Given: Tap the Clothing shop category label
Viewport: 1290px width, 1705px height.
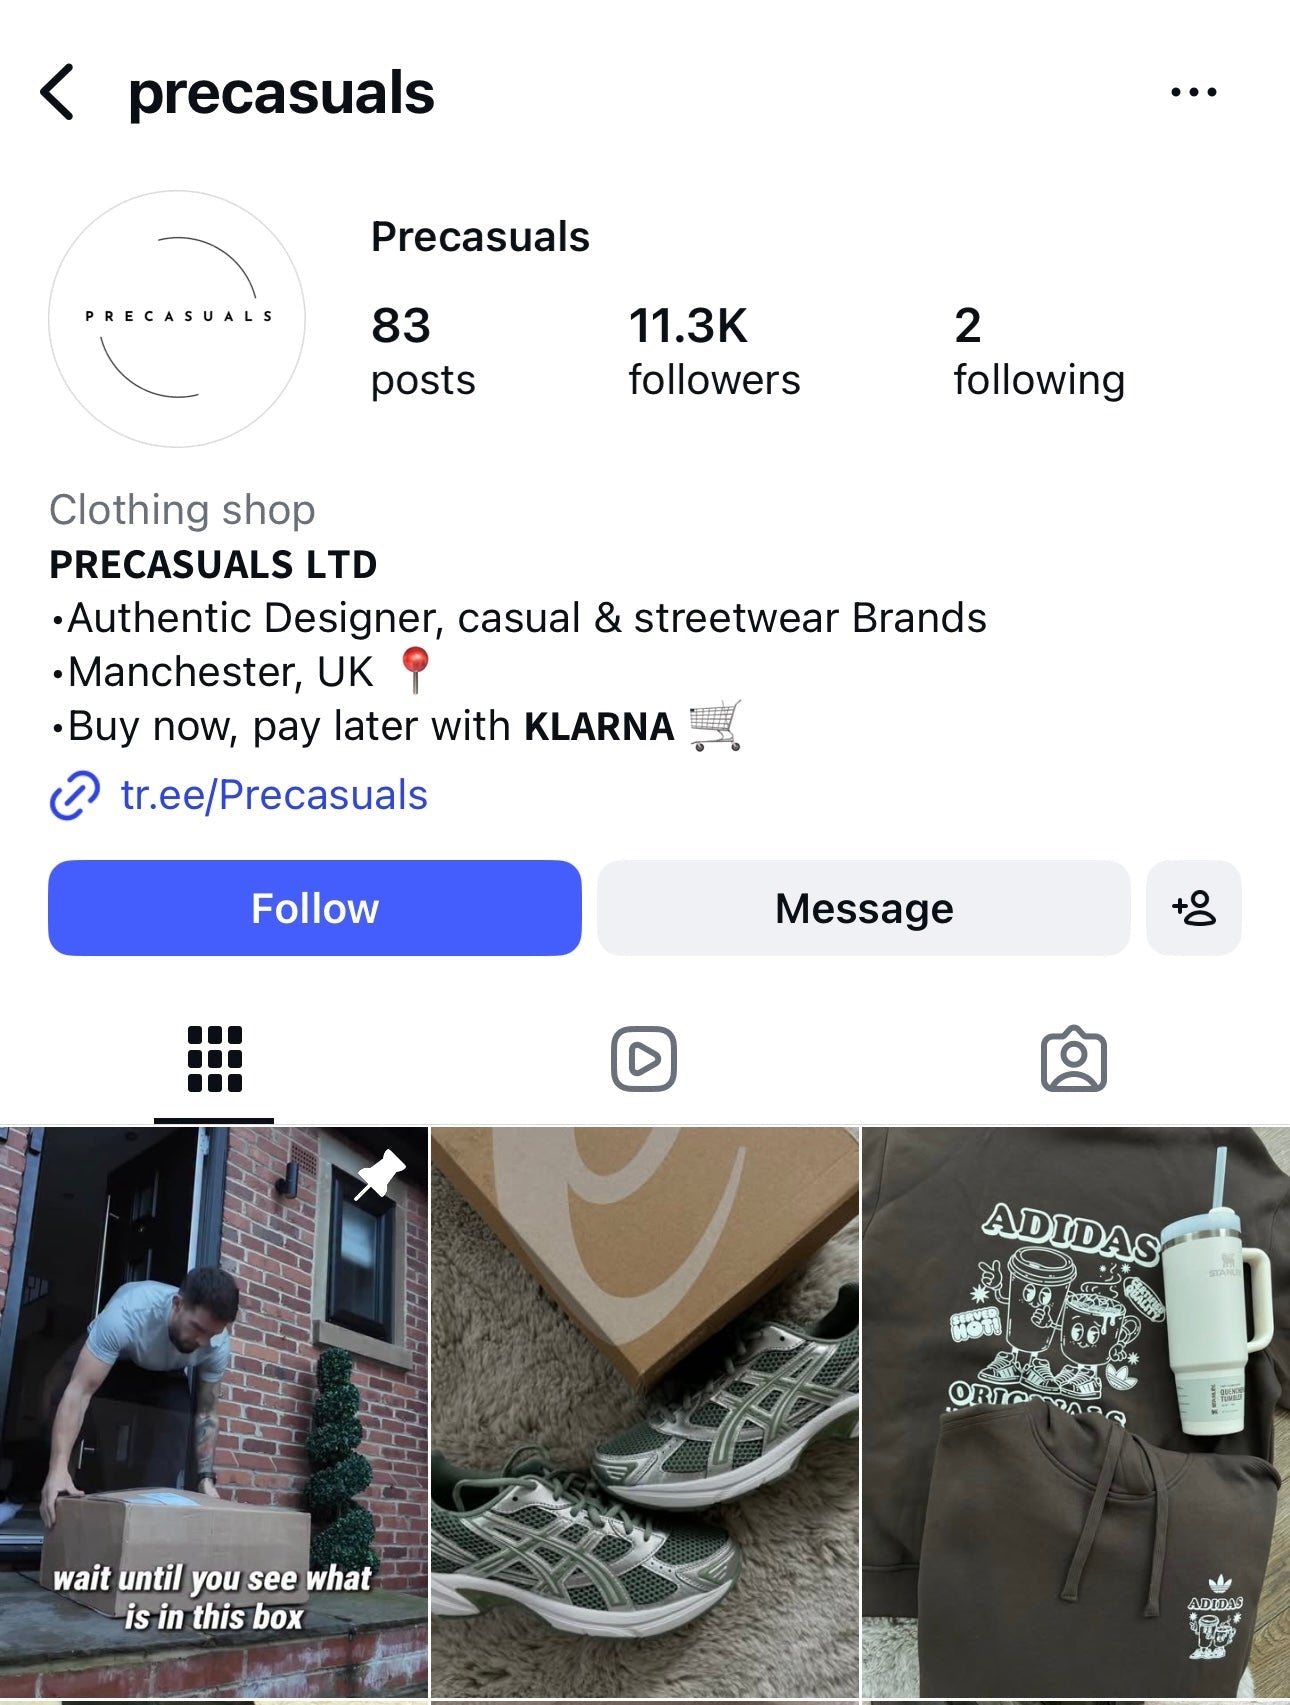Looking at the screenshot, I should pyautogui.click(x=182, y=510).
